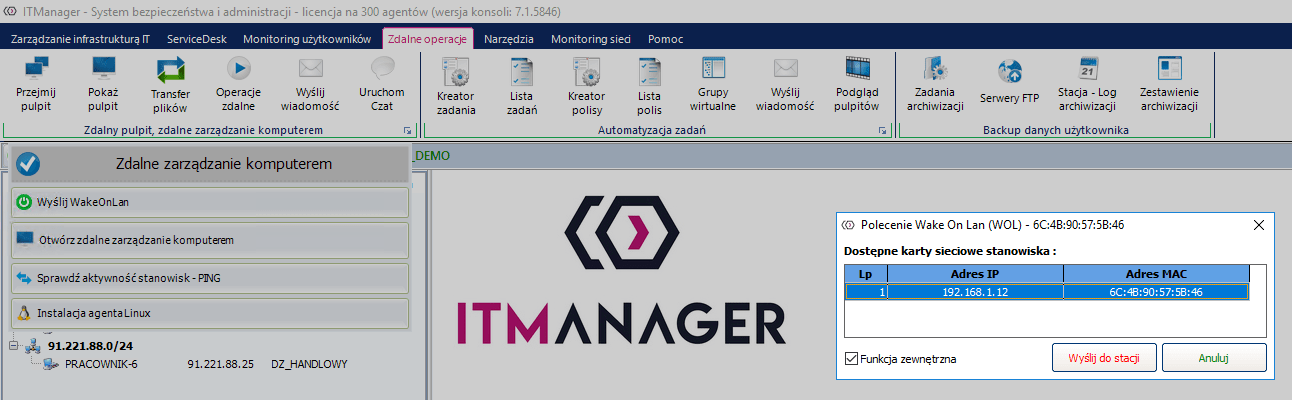Switch to Monitoring sieci tab
The width and height of the screenshot is (1292, 400).
[591, 39]
